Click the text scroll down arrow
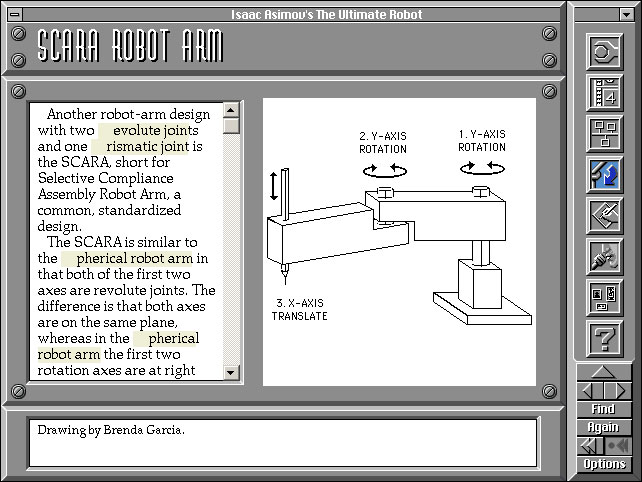 (231, 372)
